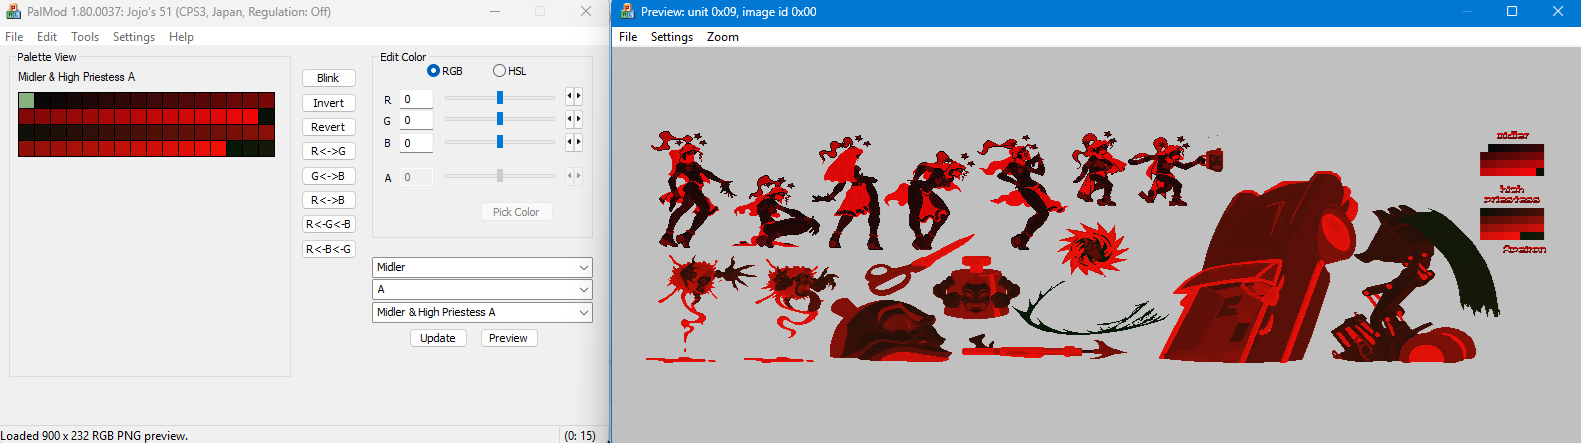Click the Blink button
Screen dimensions: 1581x443
[x=328, y=78]
